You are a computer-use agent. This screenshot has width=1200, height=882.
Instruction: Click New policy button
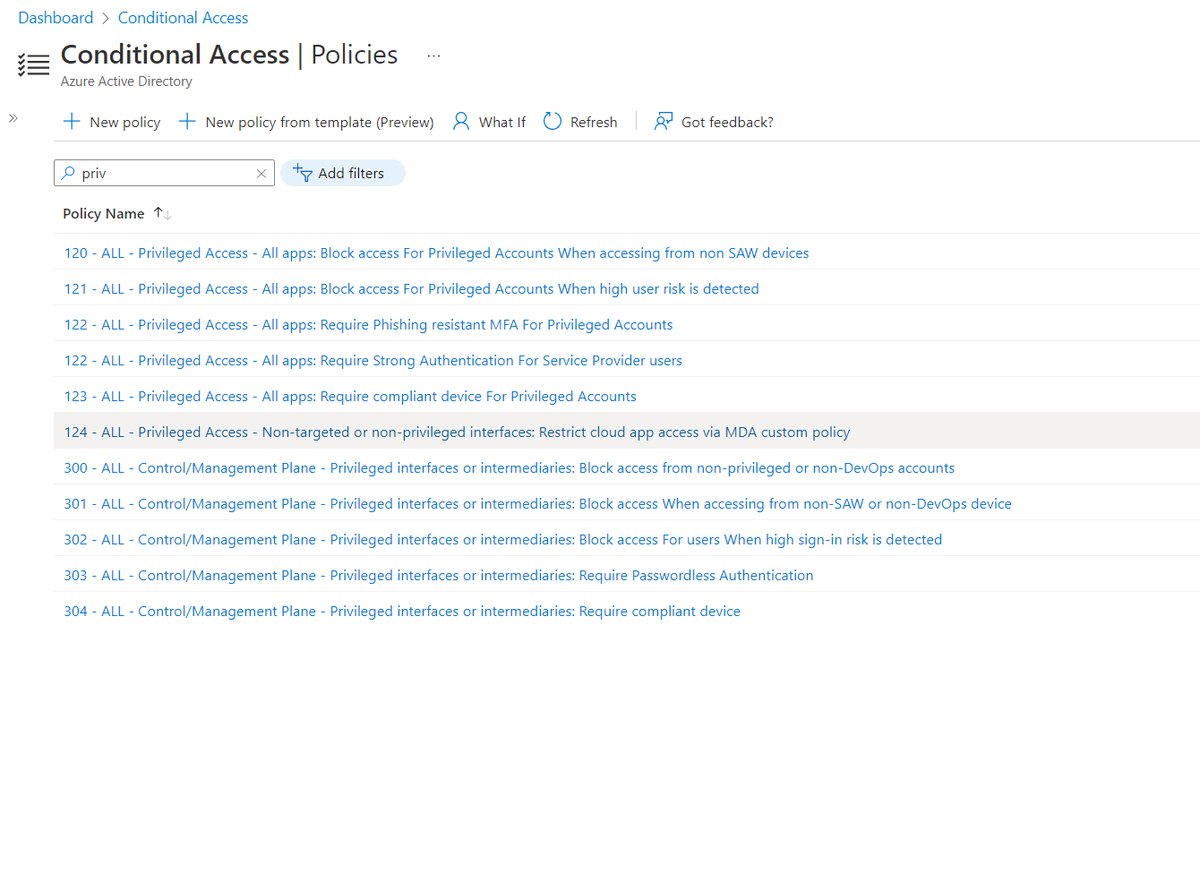click(112, 122)
